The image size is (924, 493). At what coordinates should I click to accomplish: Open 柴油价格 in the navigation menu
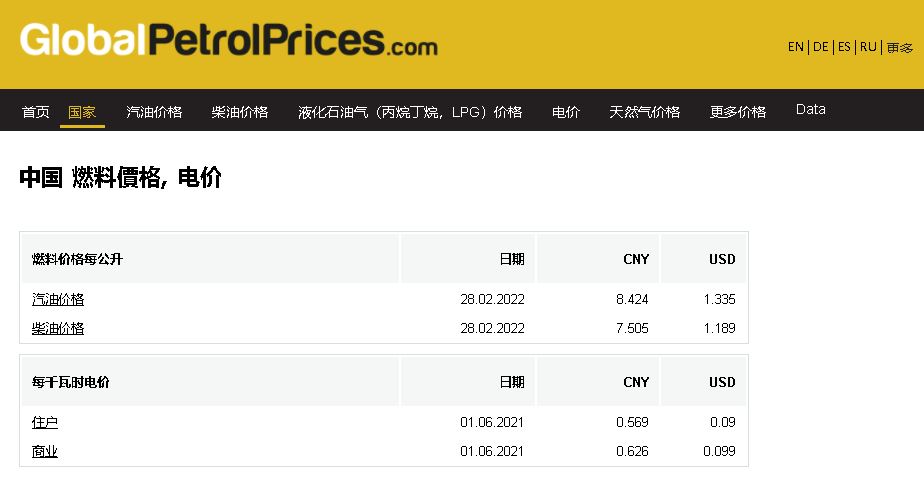tap(240, 112)
